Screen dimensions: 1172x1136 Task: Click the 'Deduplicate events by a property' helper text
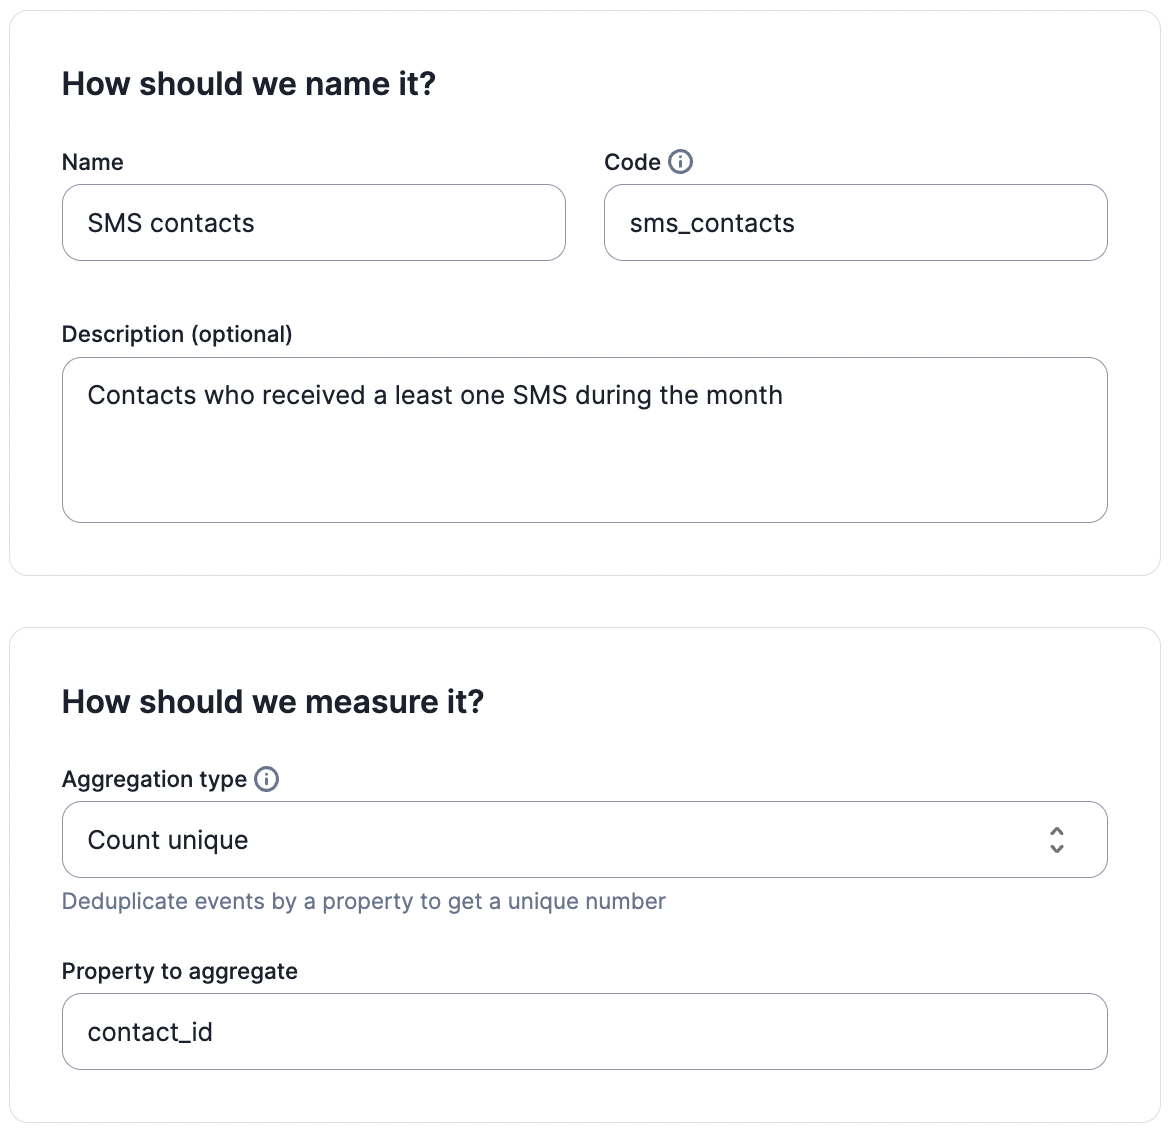[x=363, y=901]
